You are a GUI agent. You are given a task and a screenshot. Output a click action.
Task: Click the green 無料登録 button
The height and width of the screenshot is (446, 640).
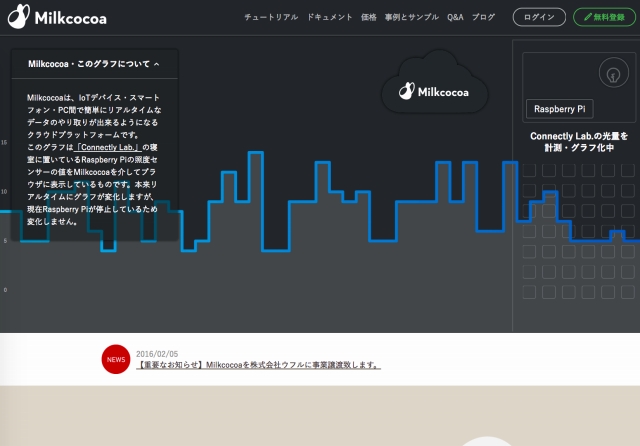604,17
